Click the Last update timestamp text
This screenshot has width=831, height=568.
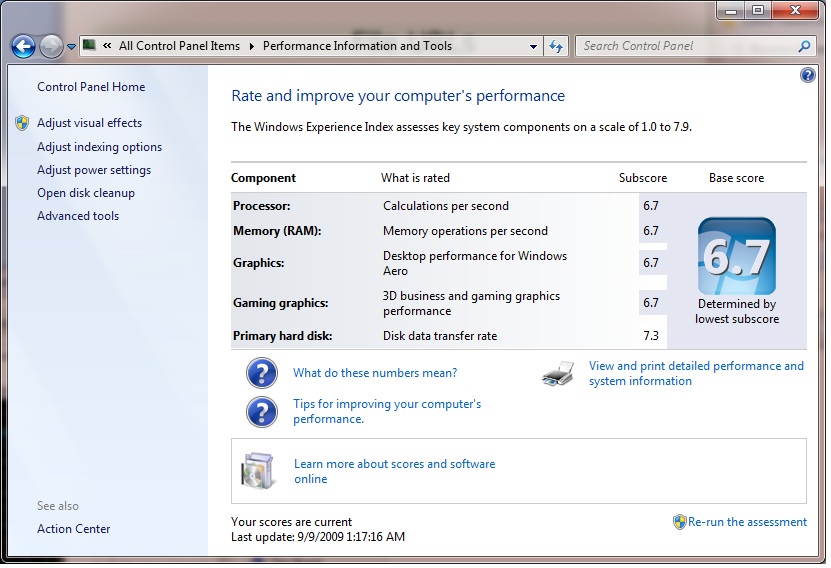(318, 537)
